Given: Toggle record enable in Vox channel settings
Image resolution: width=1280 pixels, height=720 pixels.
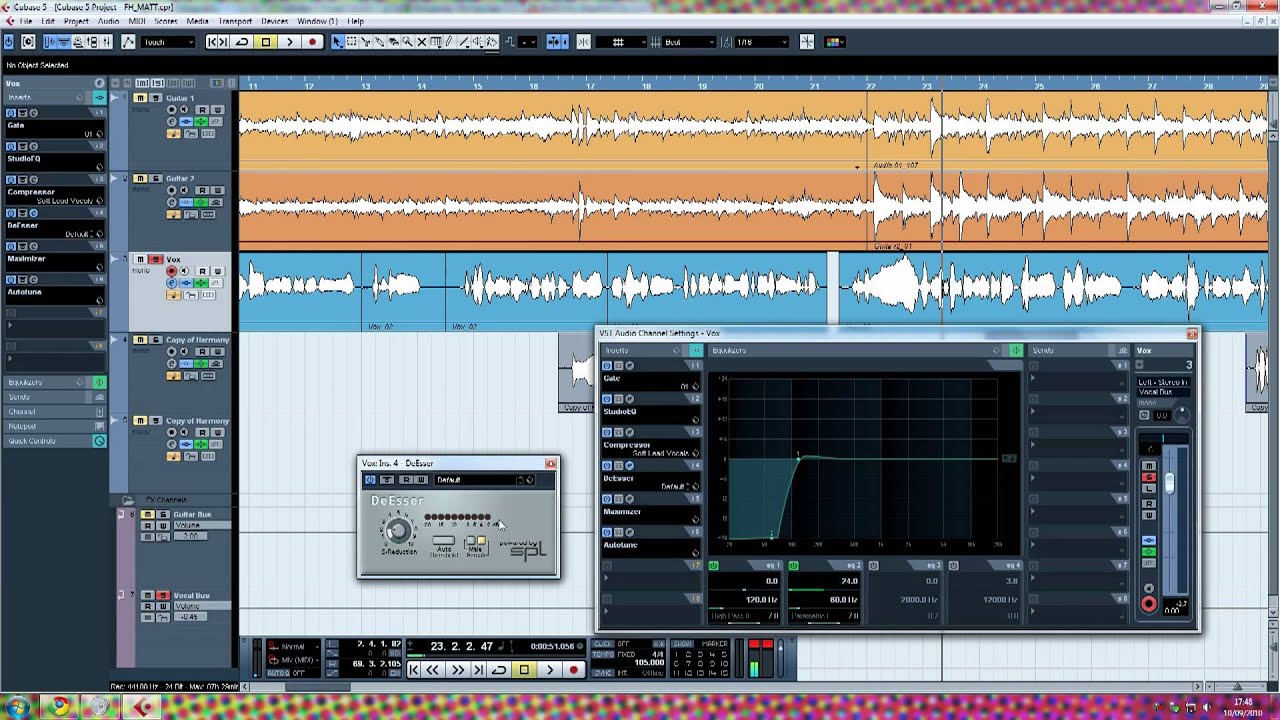Looking at the screenshot, I should (x=1148, y=604).
